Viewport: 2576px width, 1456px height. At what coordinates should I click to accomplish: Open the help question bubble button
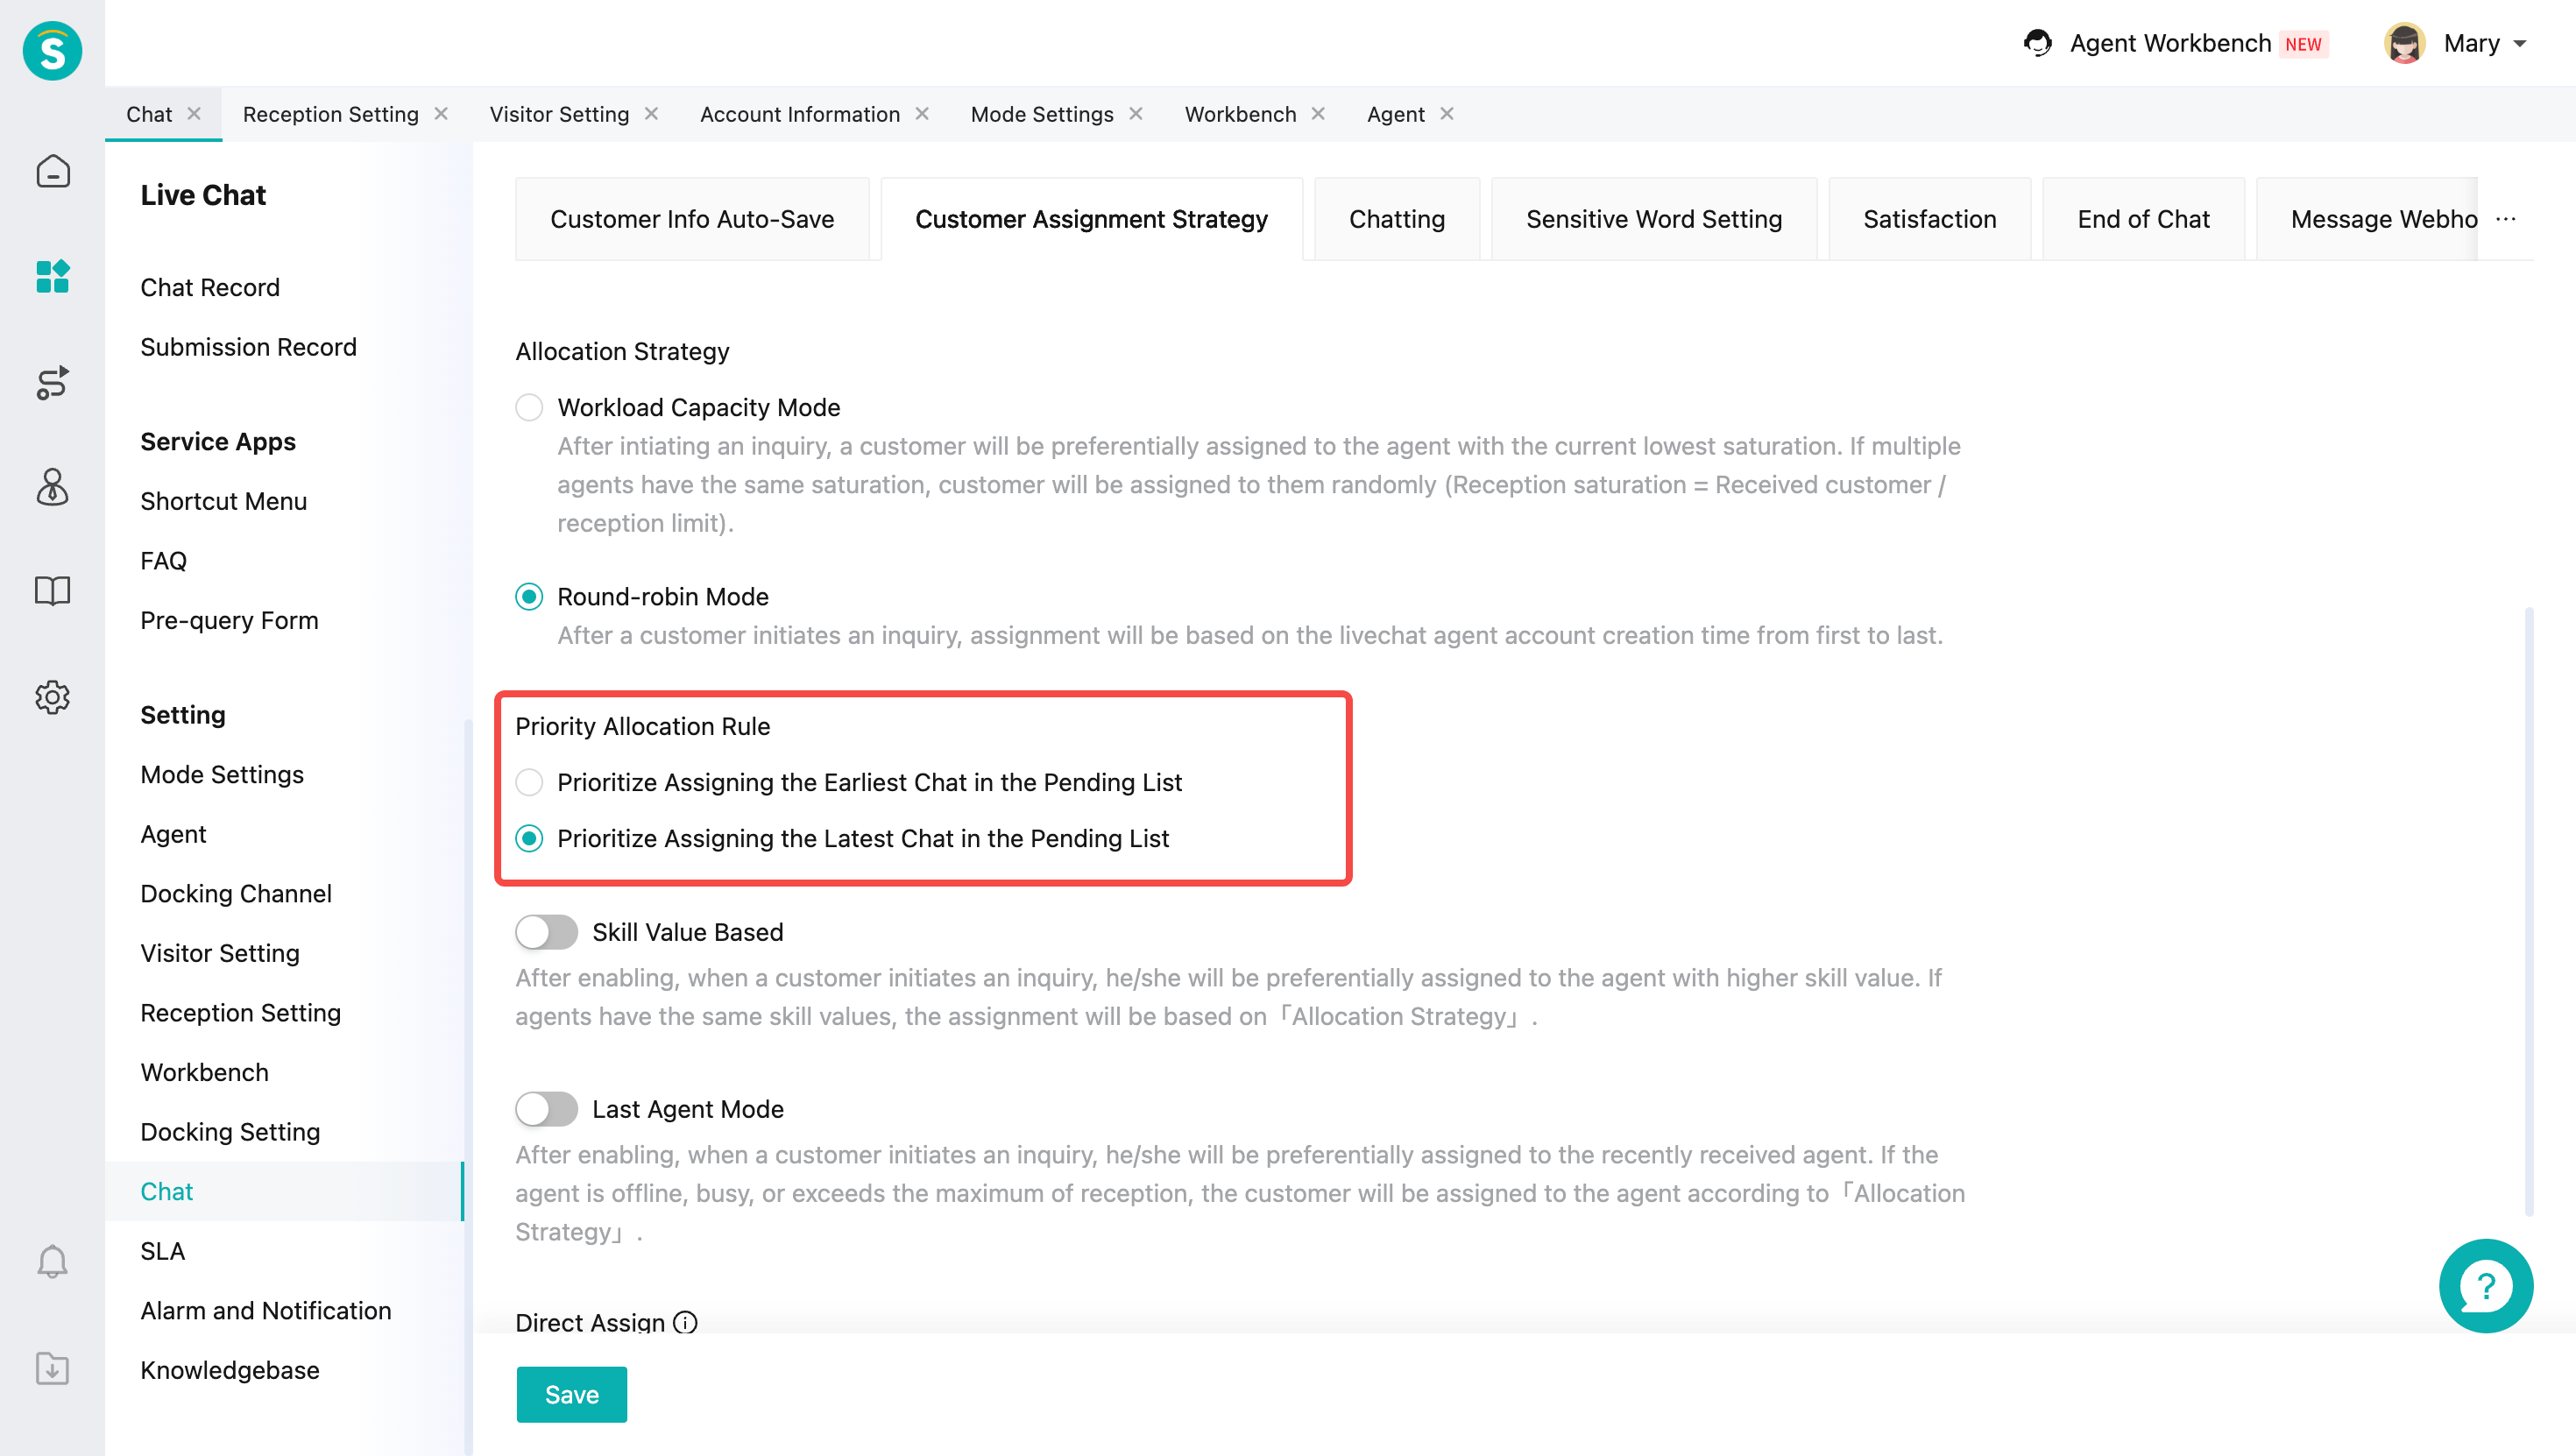2485,1286
